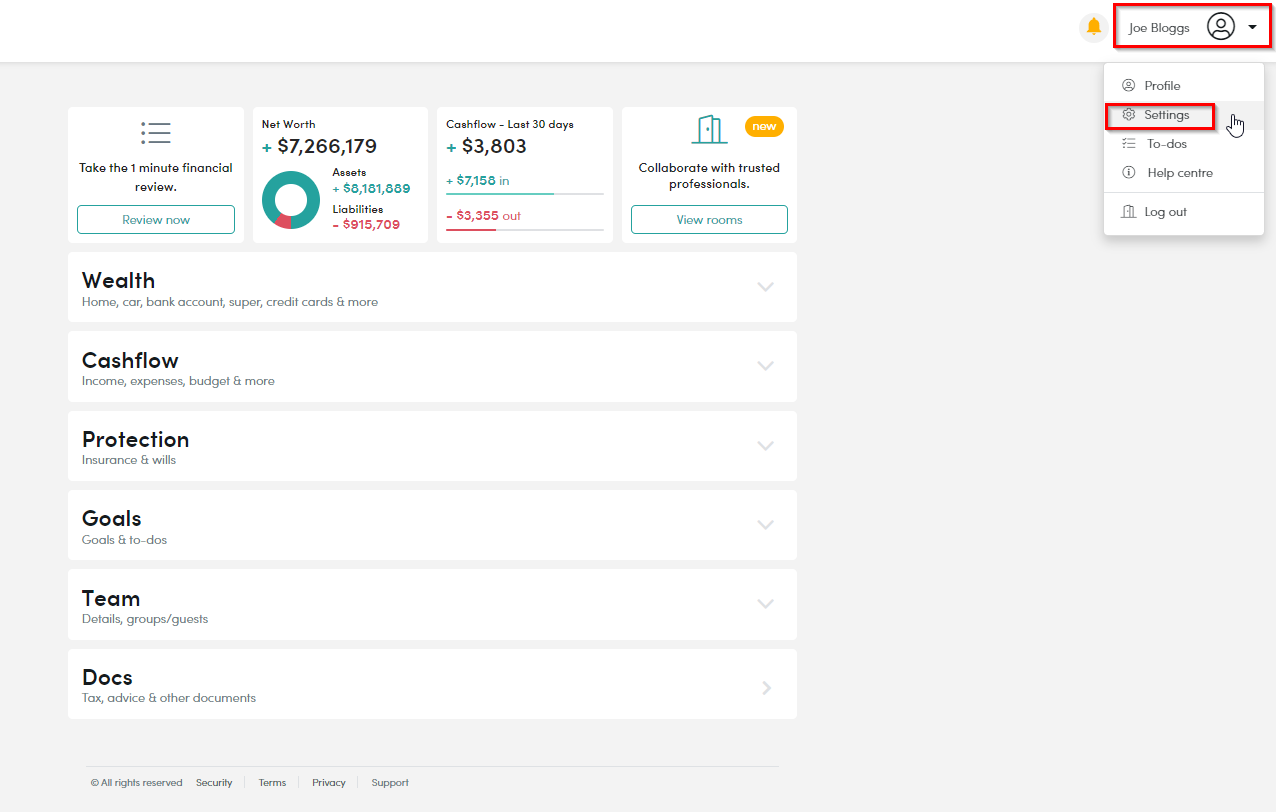This screenshot has width=1276, height=812.
Task: Expand the Protection section chevron
Action: pyautogui.click(x=766, y=446)
